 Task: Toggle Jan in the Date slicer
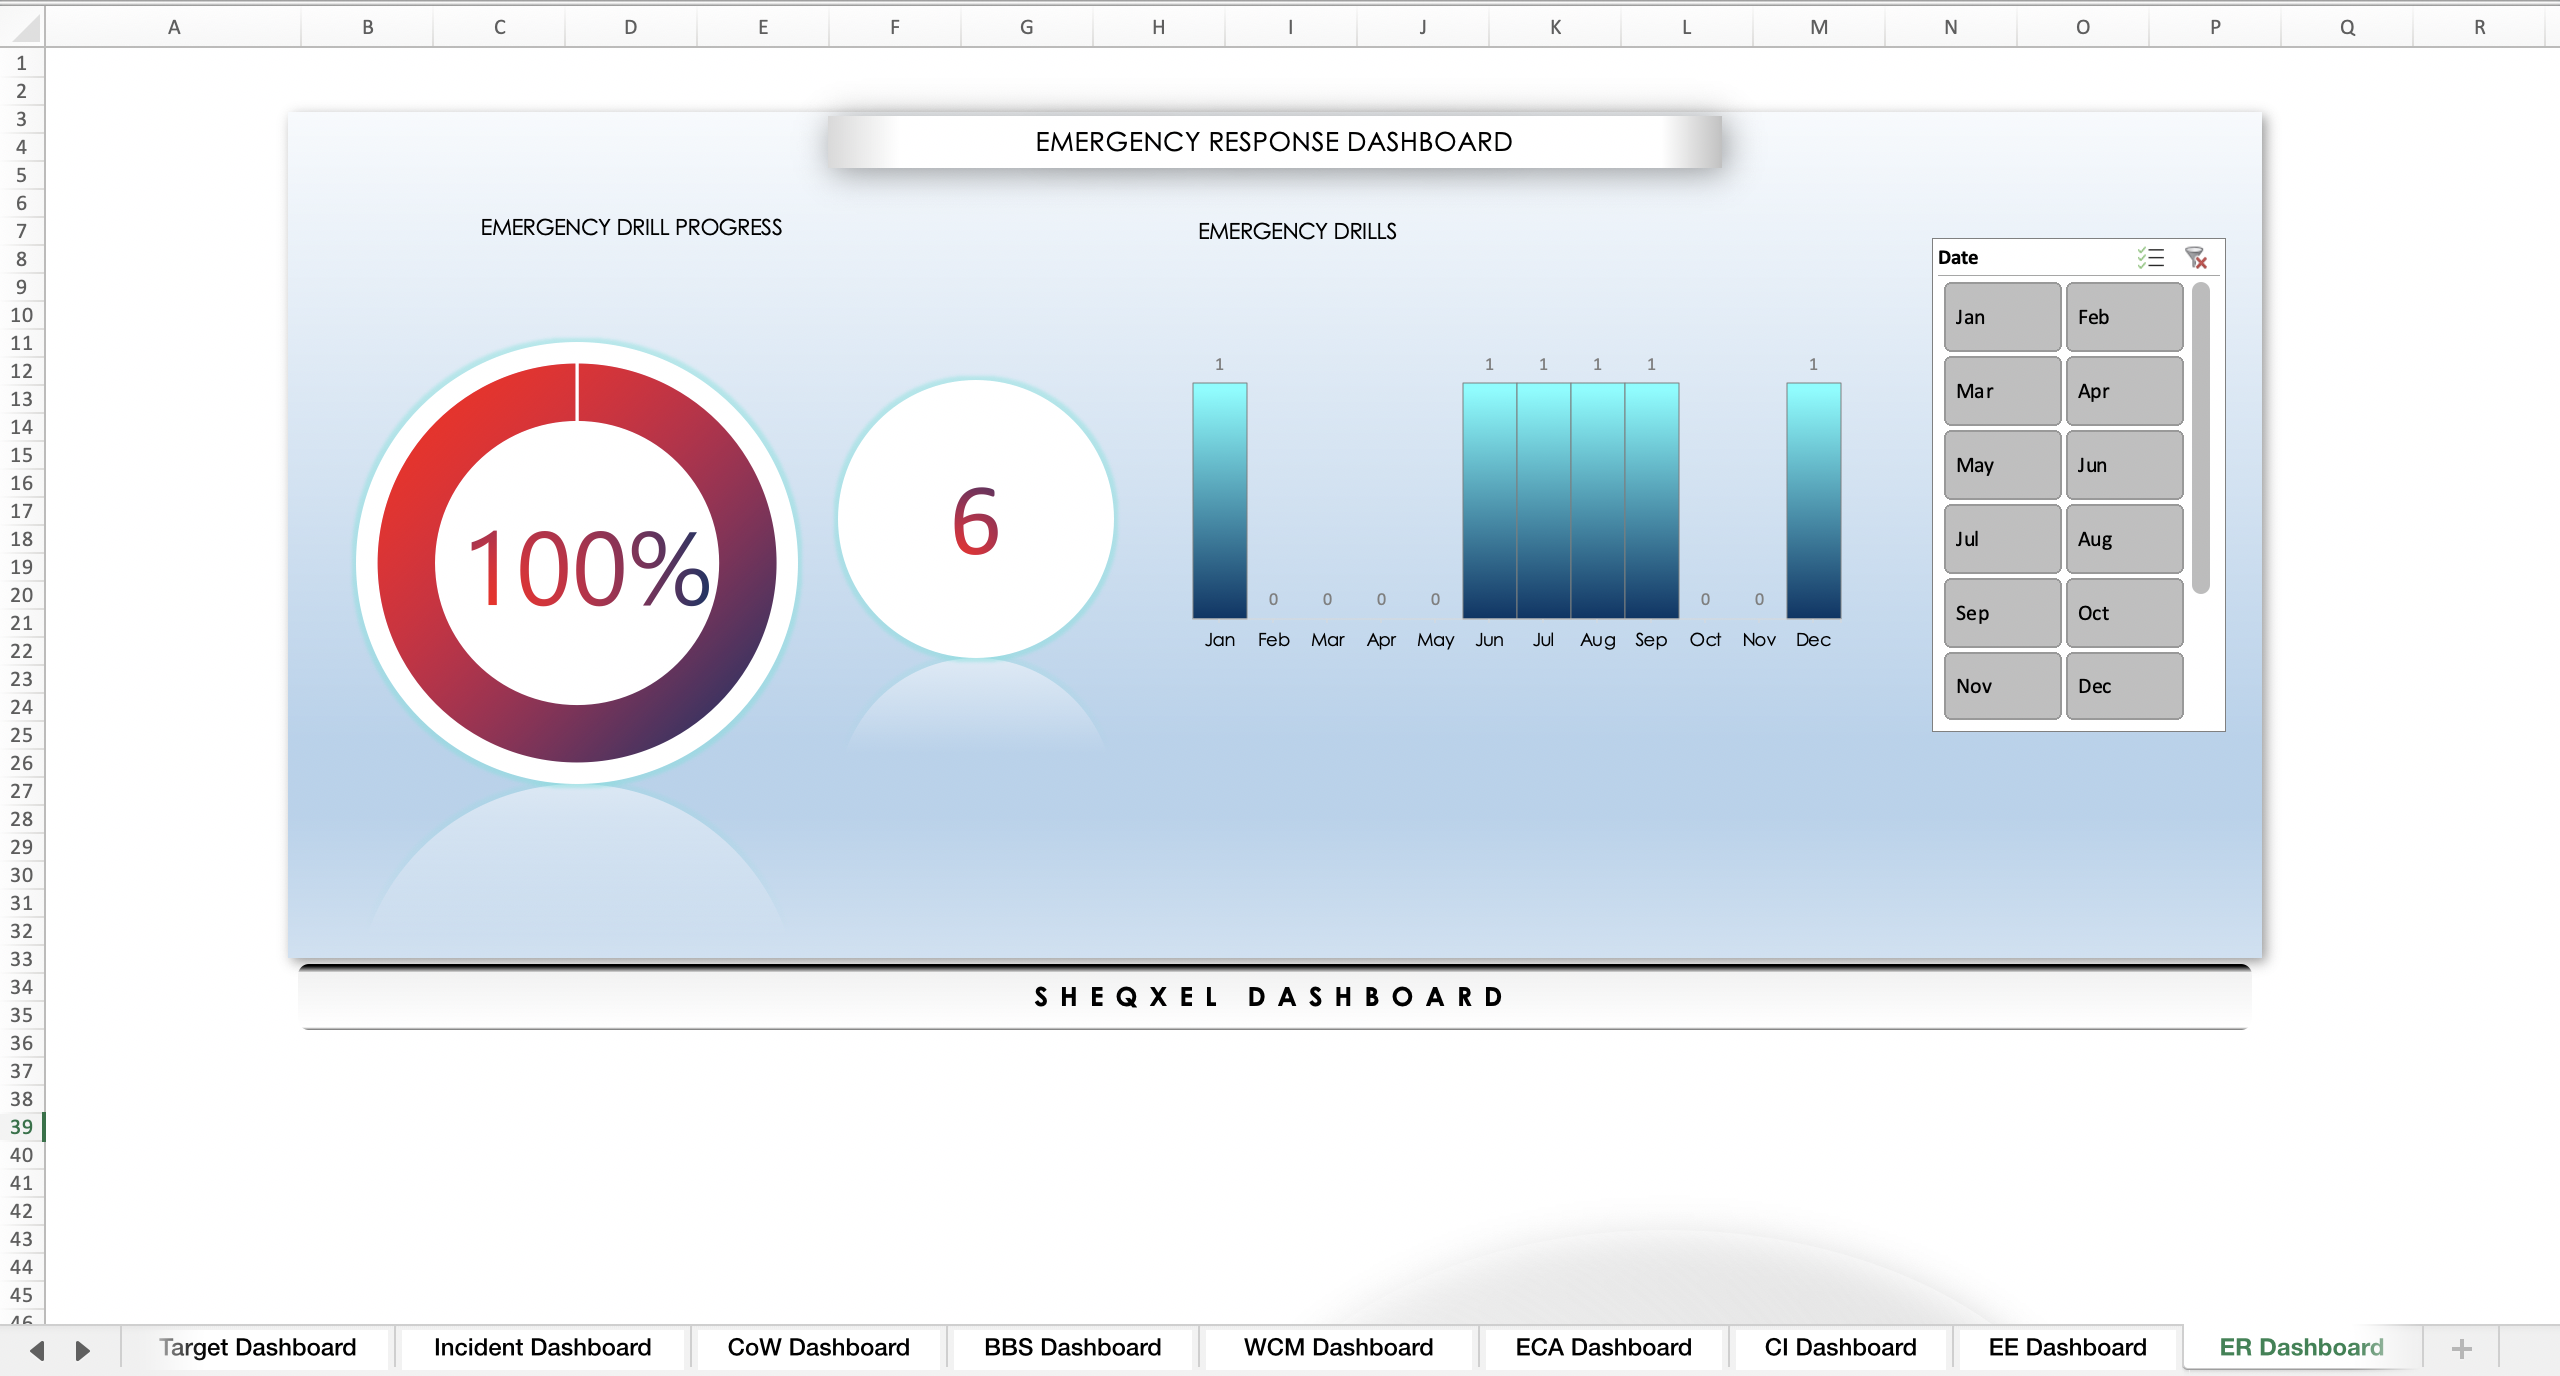coord(2001,316)
